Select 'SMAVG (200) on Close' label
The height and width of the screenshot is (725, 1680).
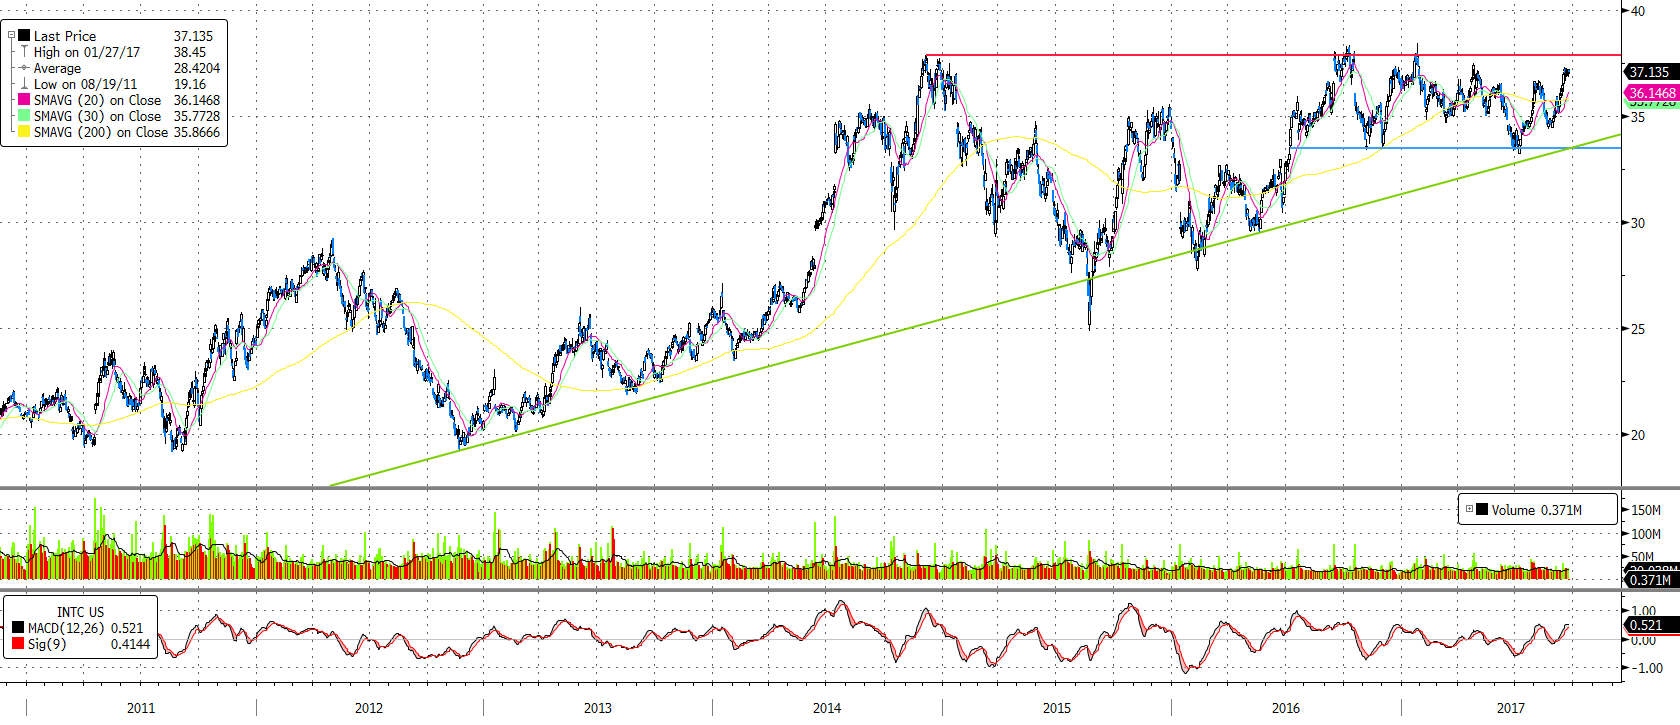tap(101, 132)
